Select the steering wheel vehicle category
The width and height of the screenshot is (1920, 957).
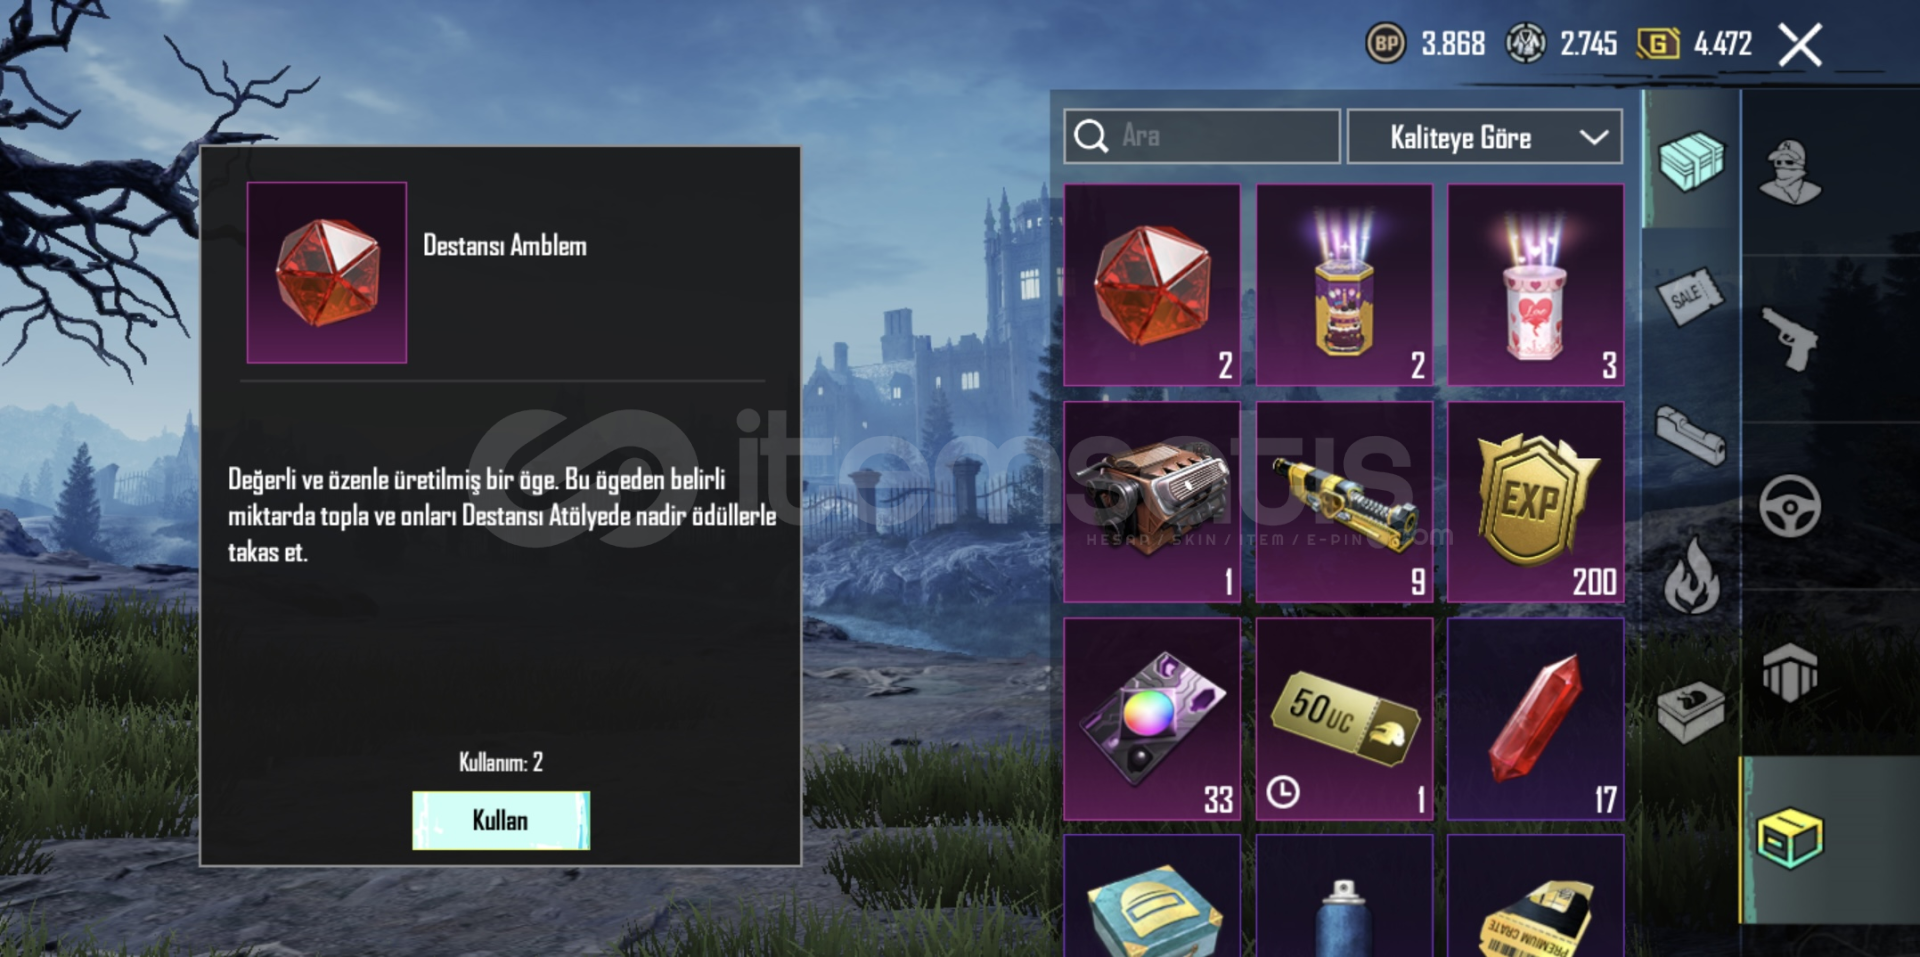point(1790,506)
